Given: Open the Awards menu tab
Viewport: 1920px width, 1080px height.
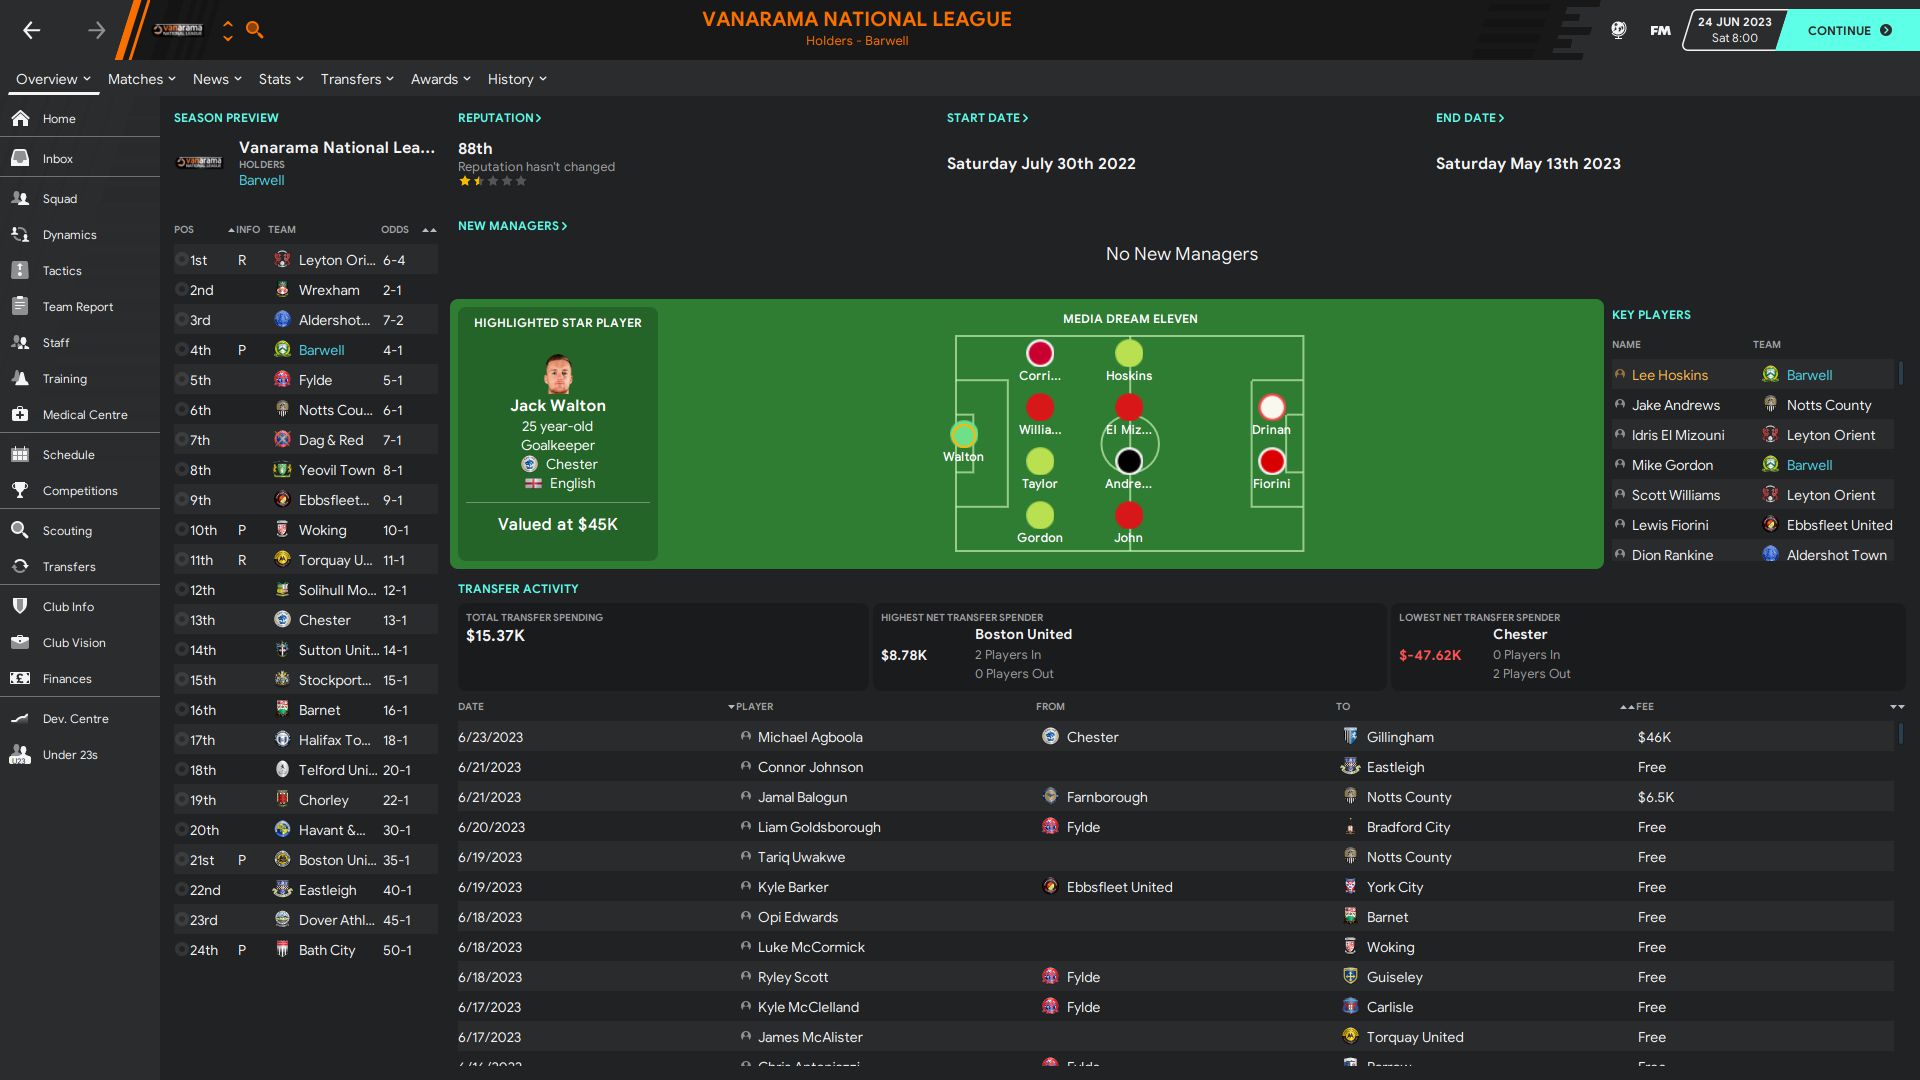Looking at the screenshot, I should point(440,79).
